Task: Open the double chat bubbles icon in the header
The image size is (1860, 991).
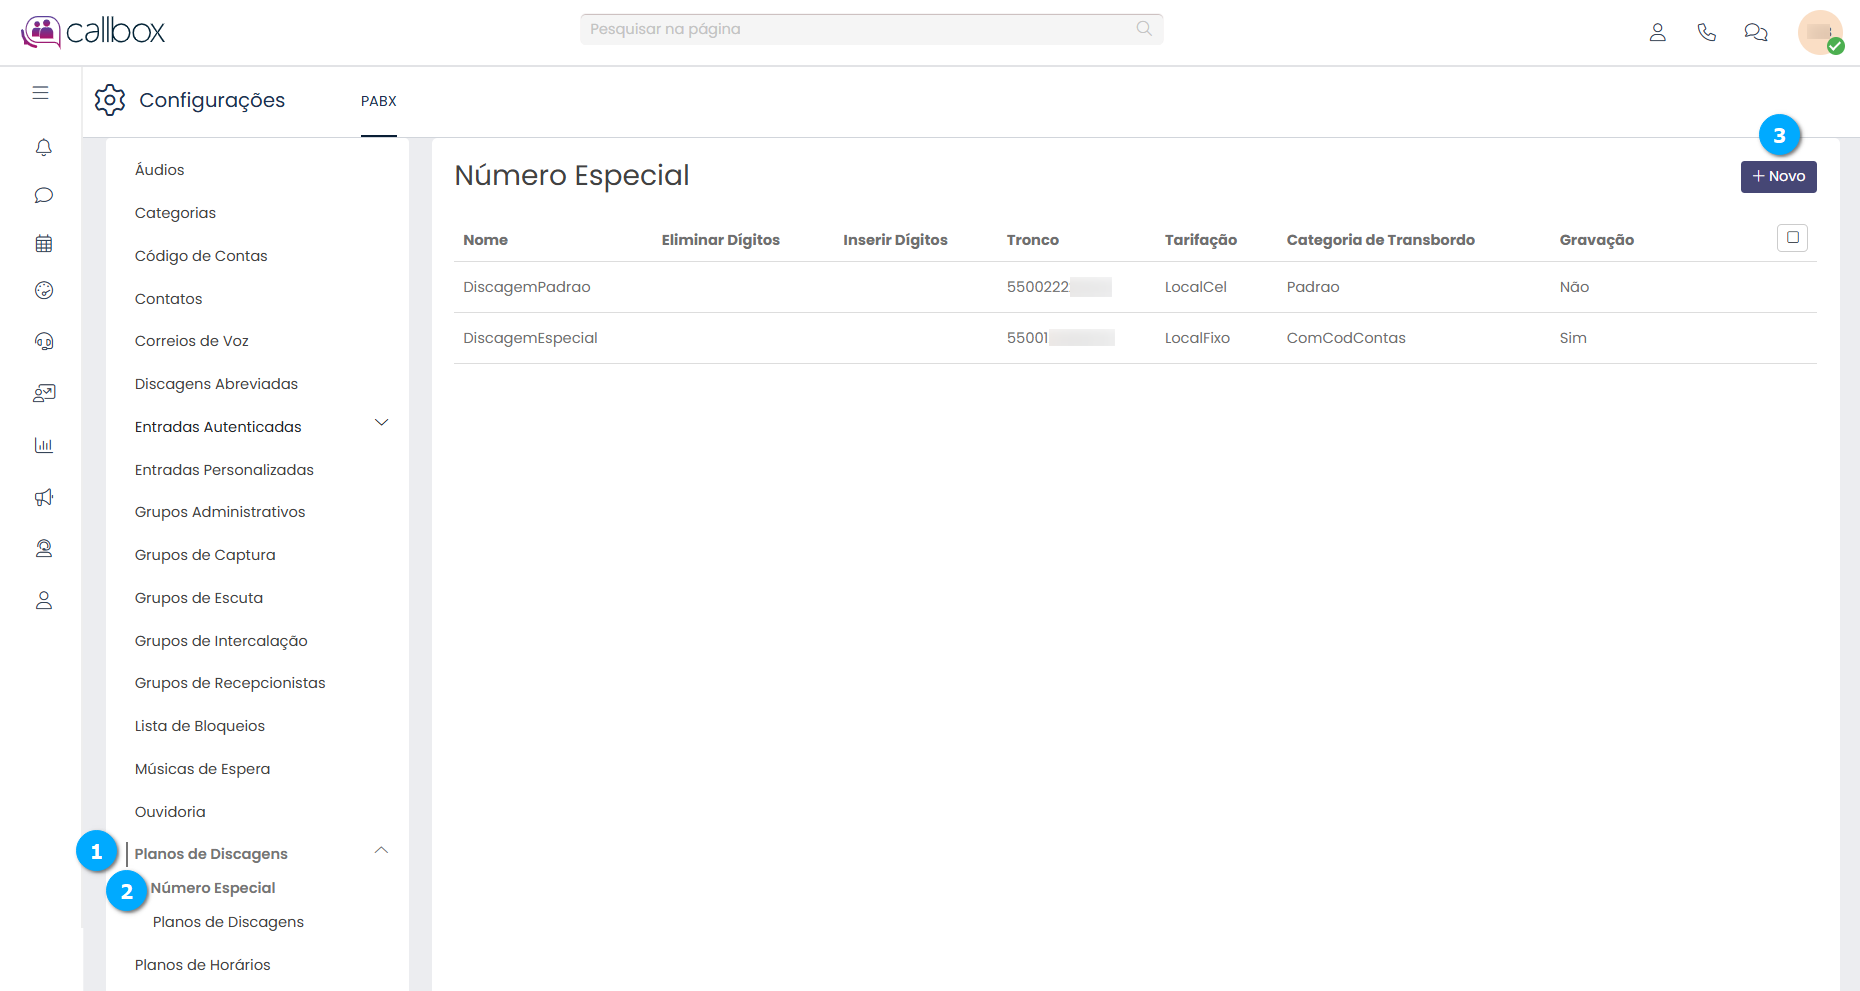Action: tap(1755, 32)
